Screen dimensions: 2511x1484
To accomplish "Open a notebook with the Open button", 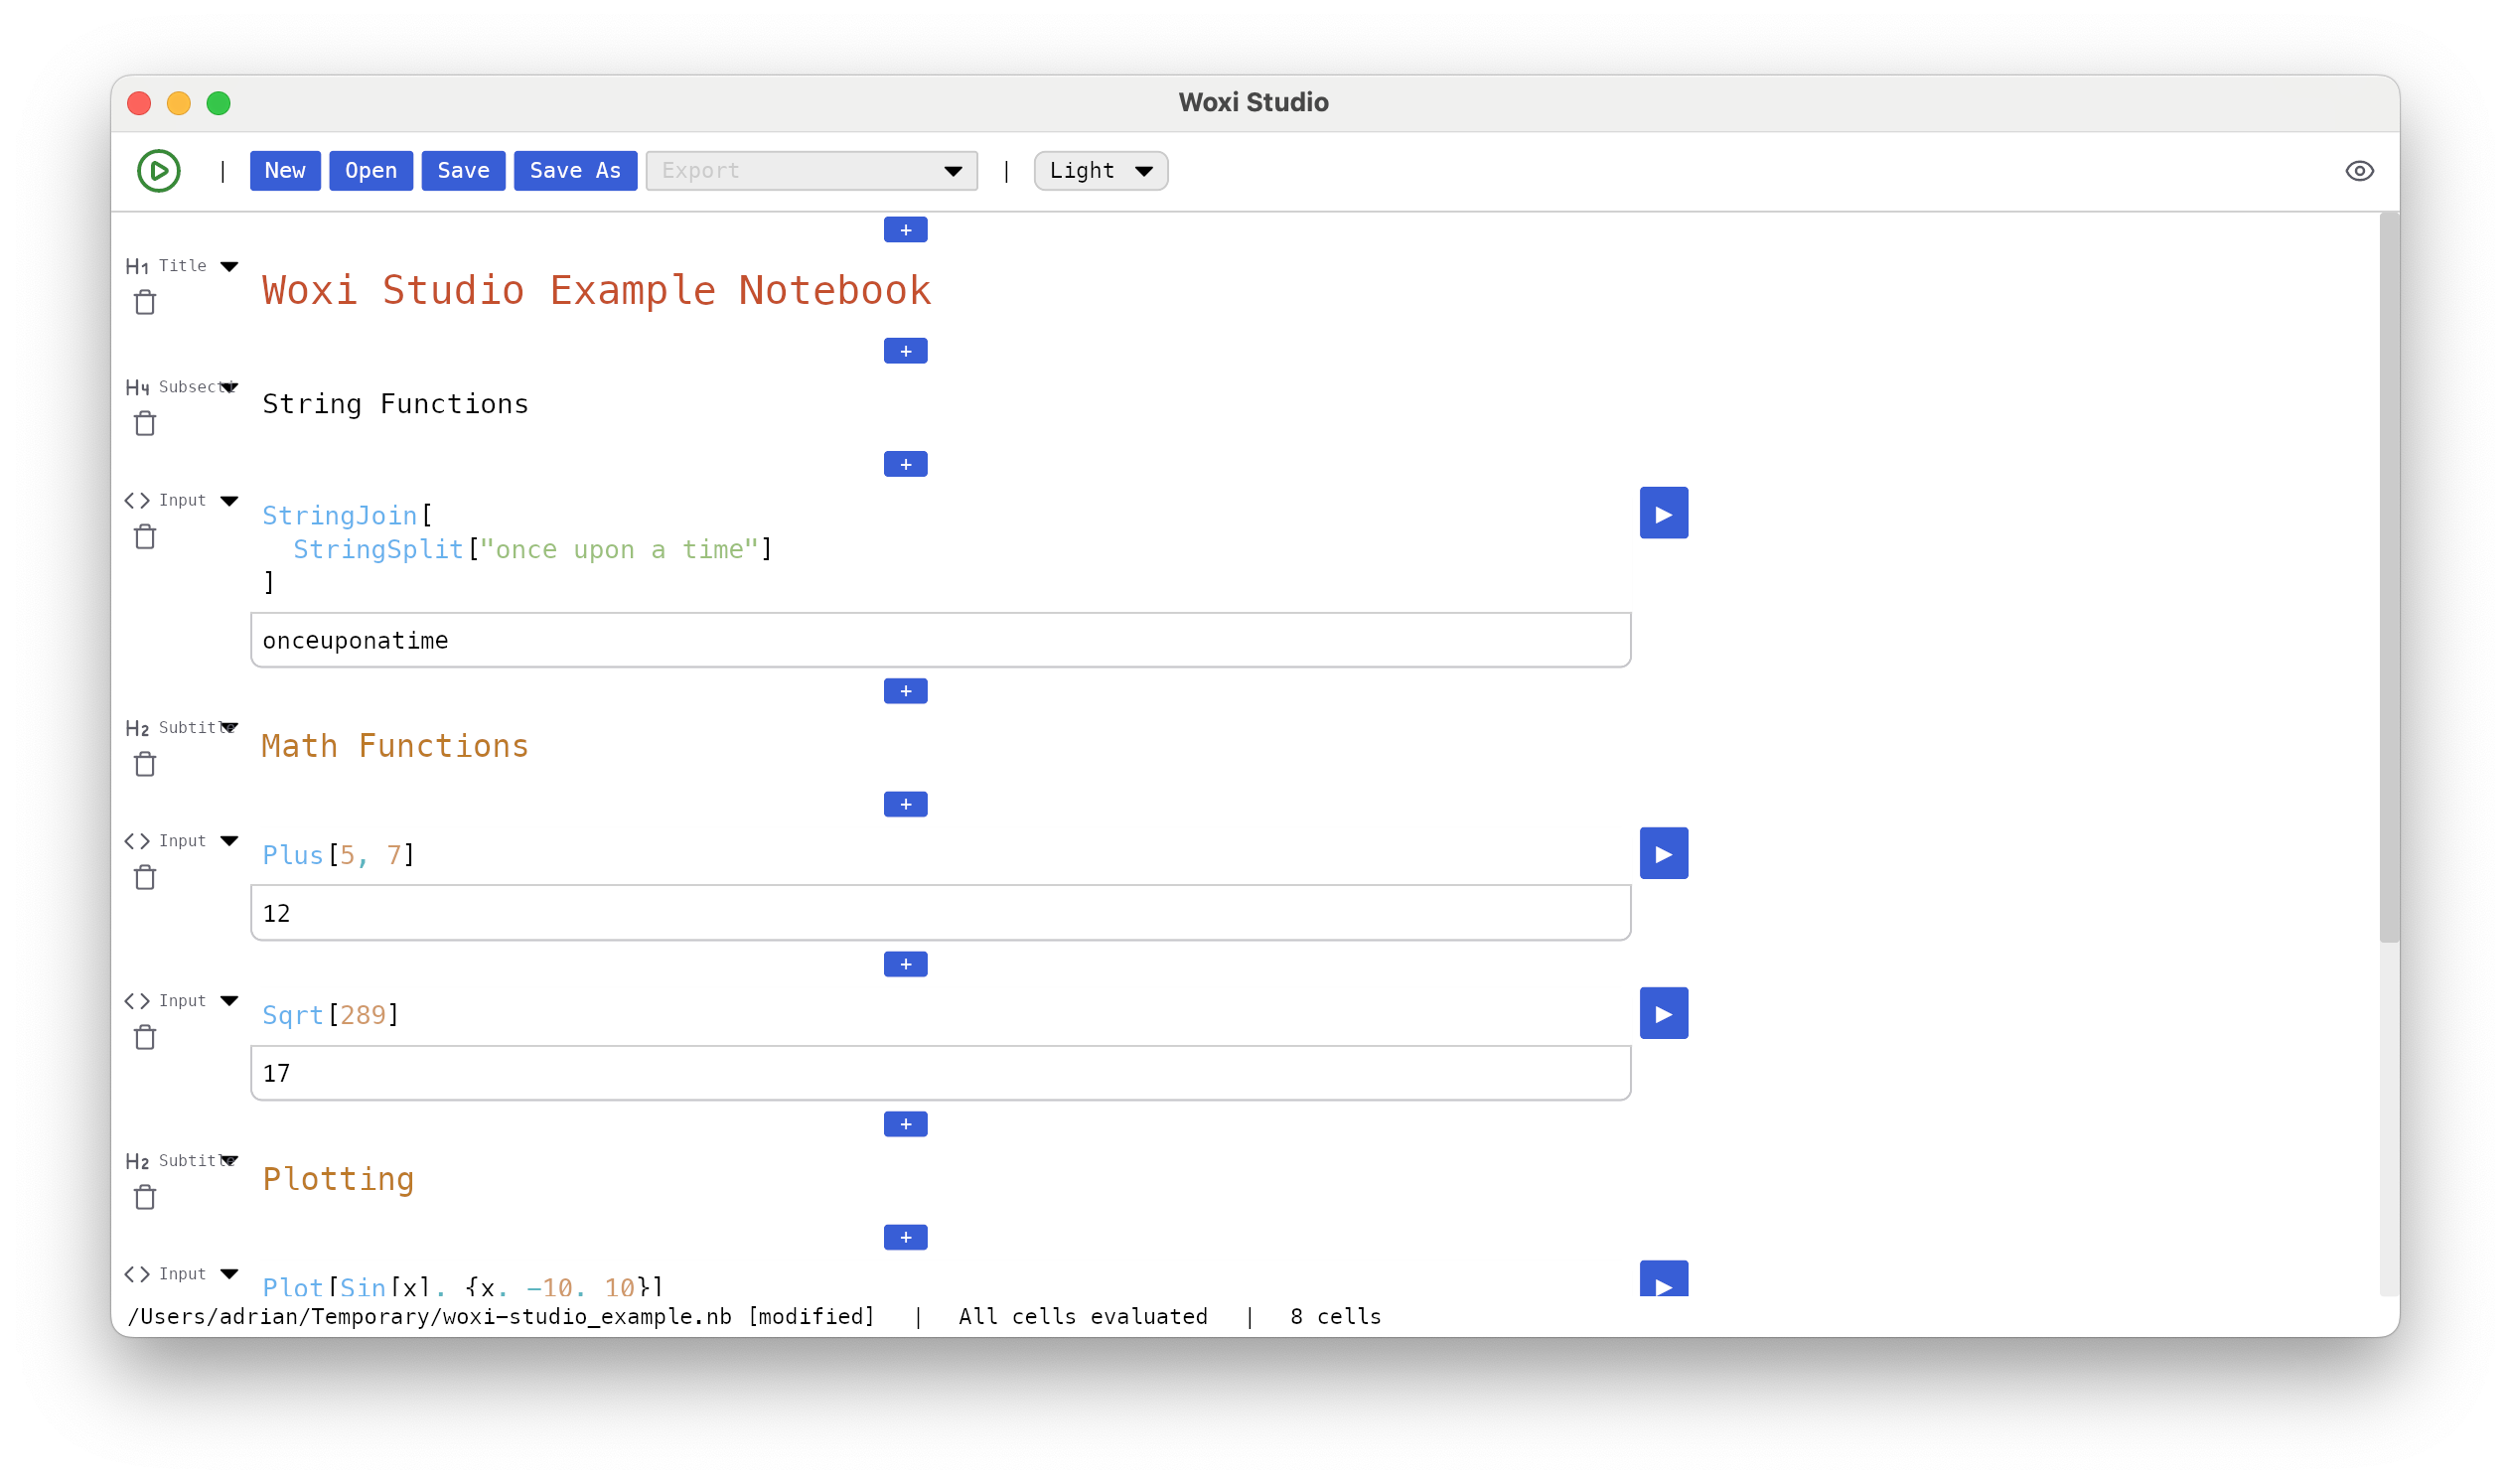I will tap(371, 171).
